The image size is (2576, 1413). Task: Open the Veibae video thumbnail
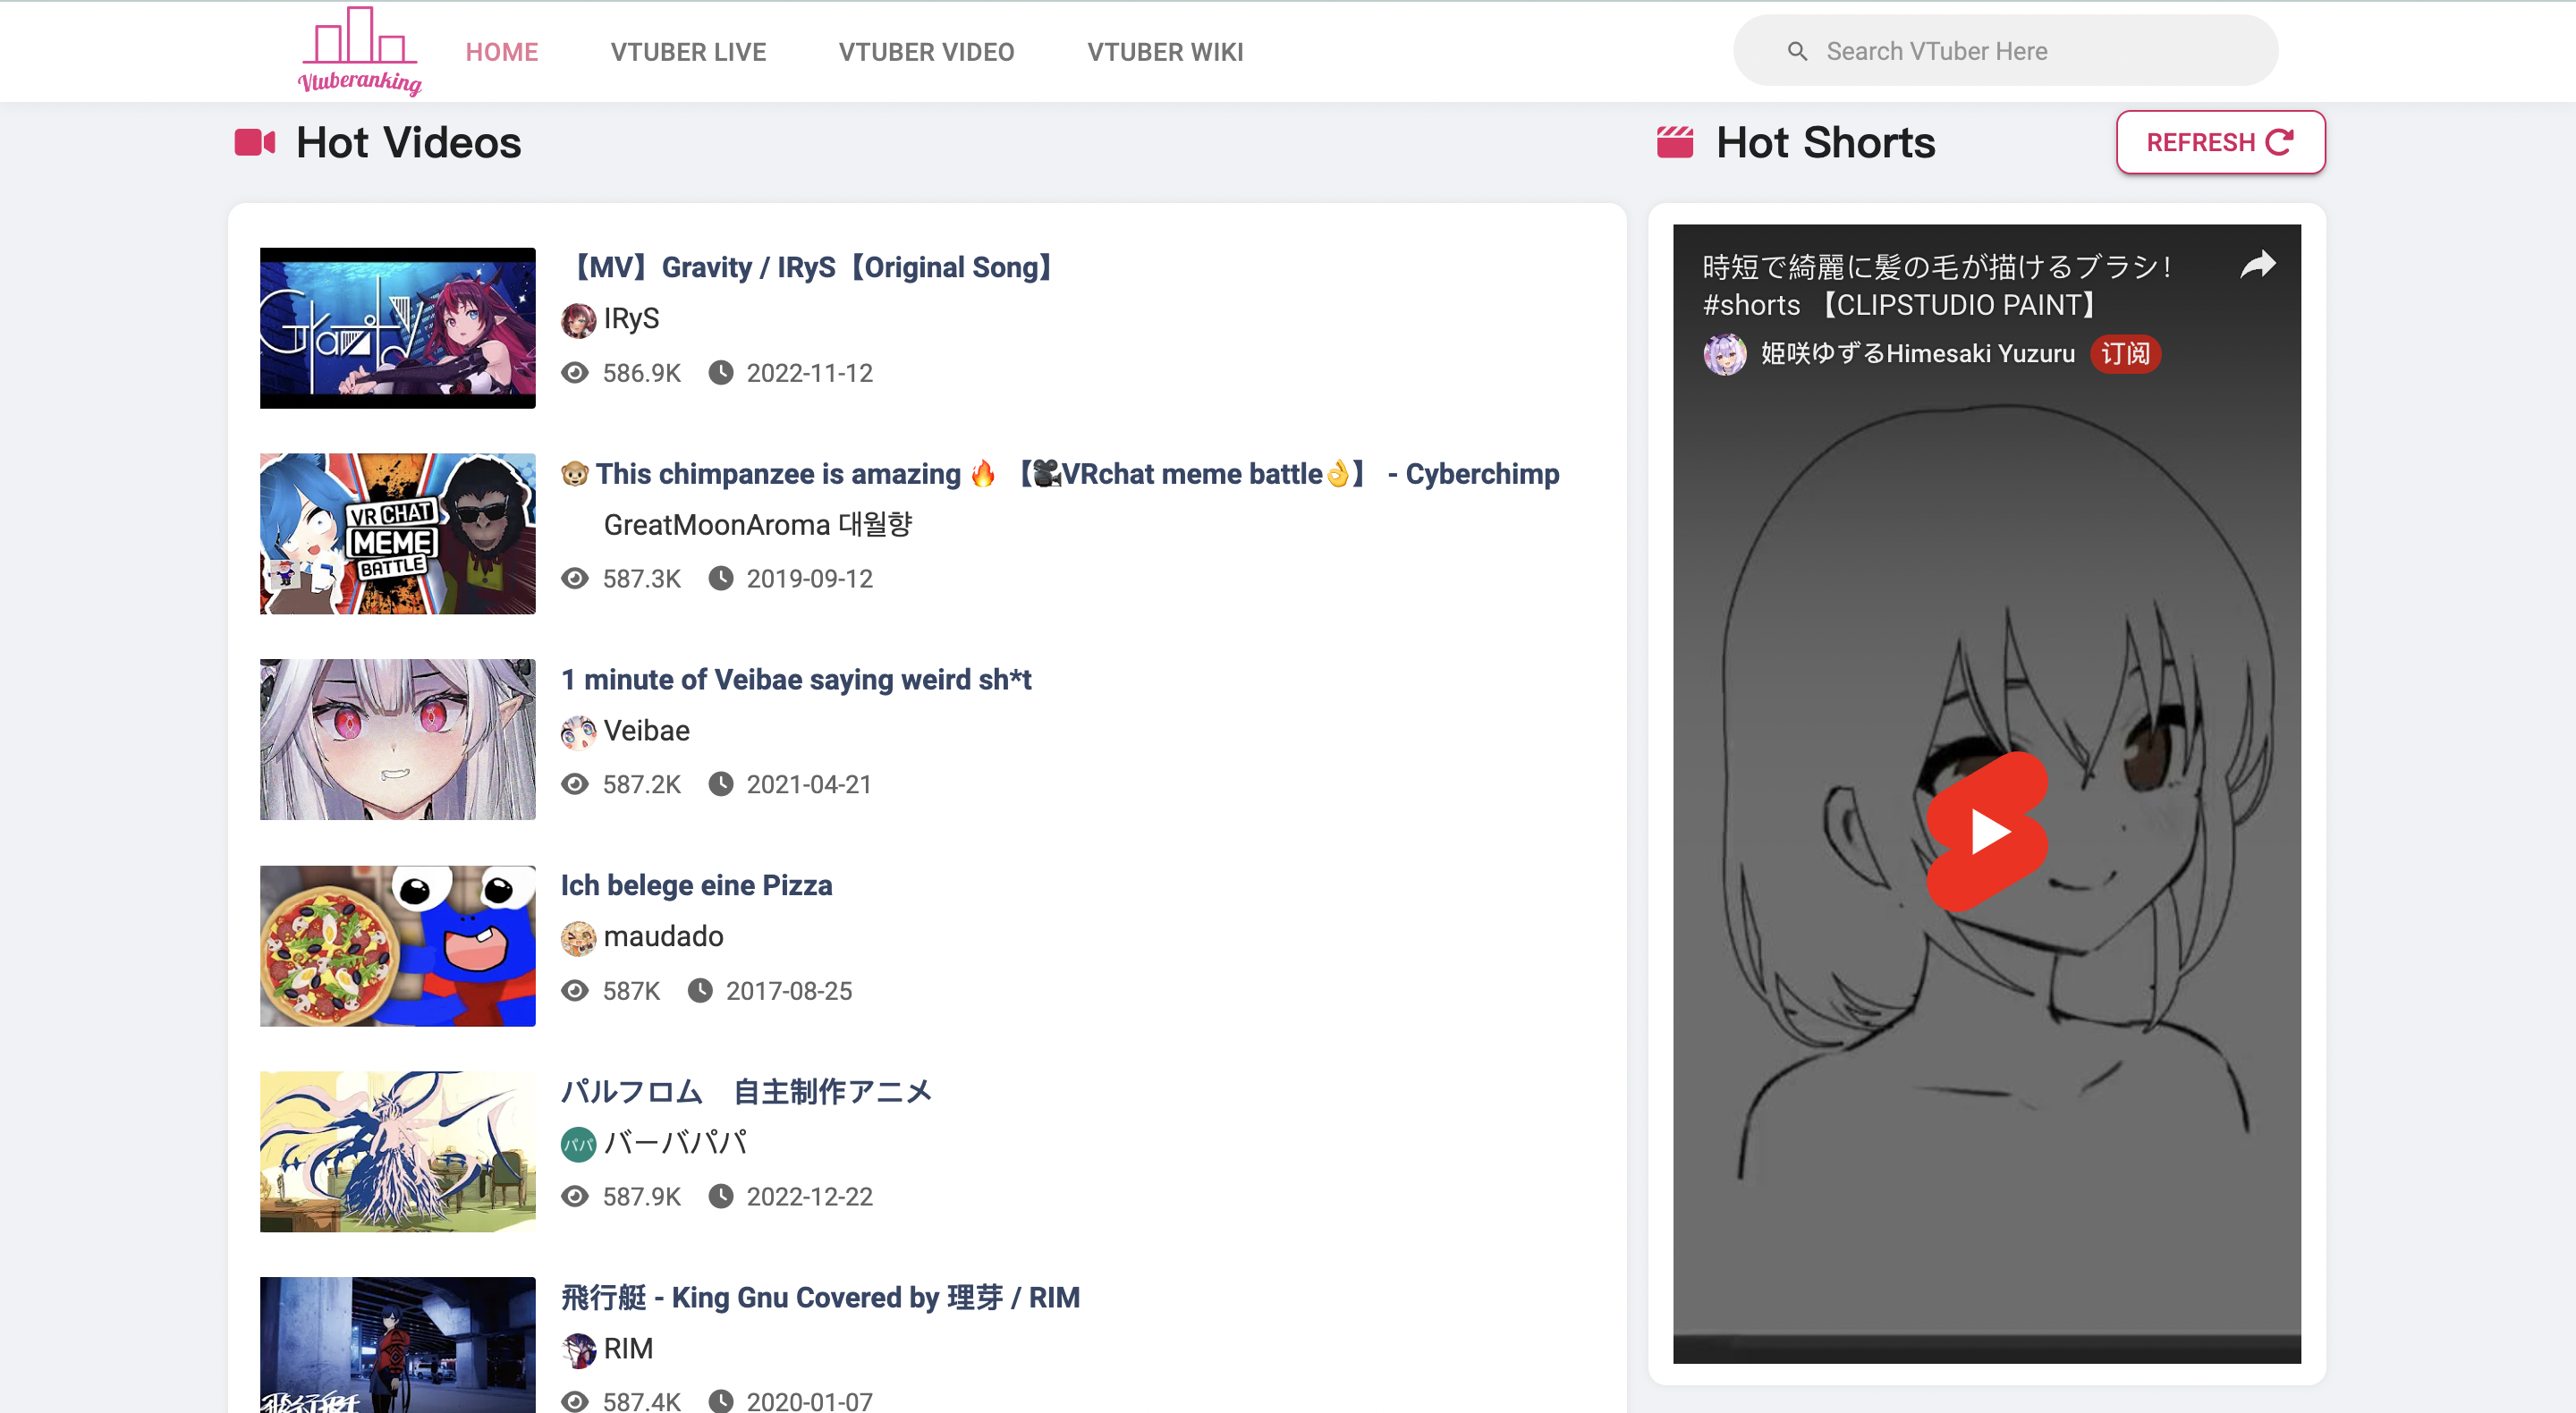tap(397, 740)
